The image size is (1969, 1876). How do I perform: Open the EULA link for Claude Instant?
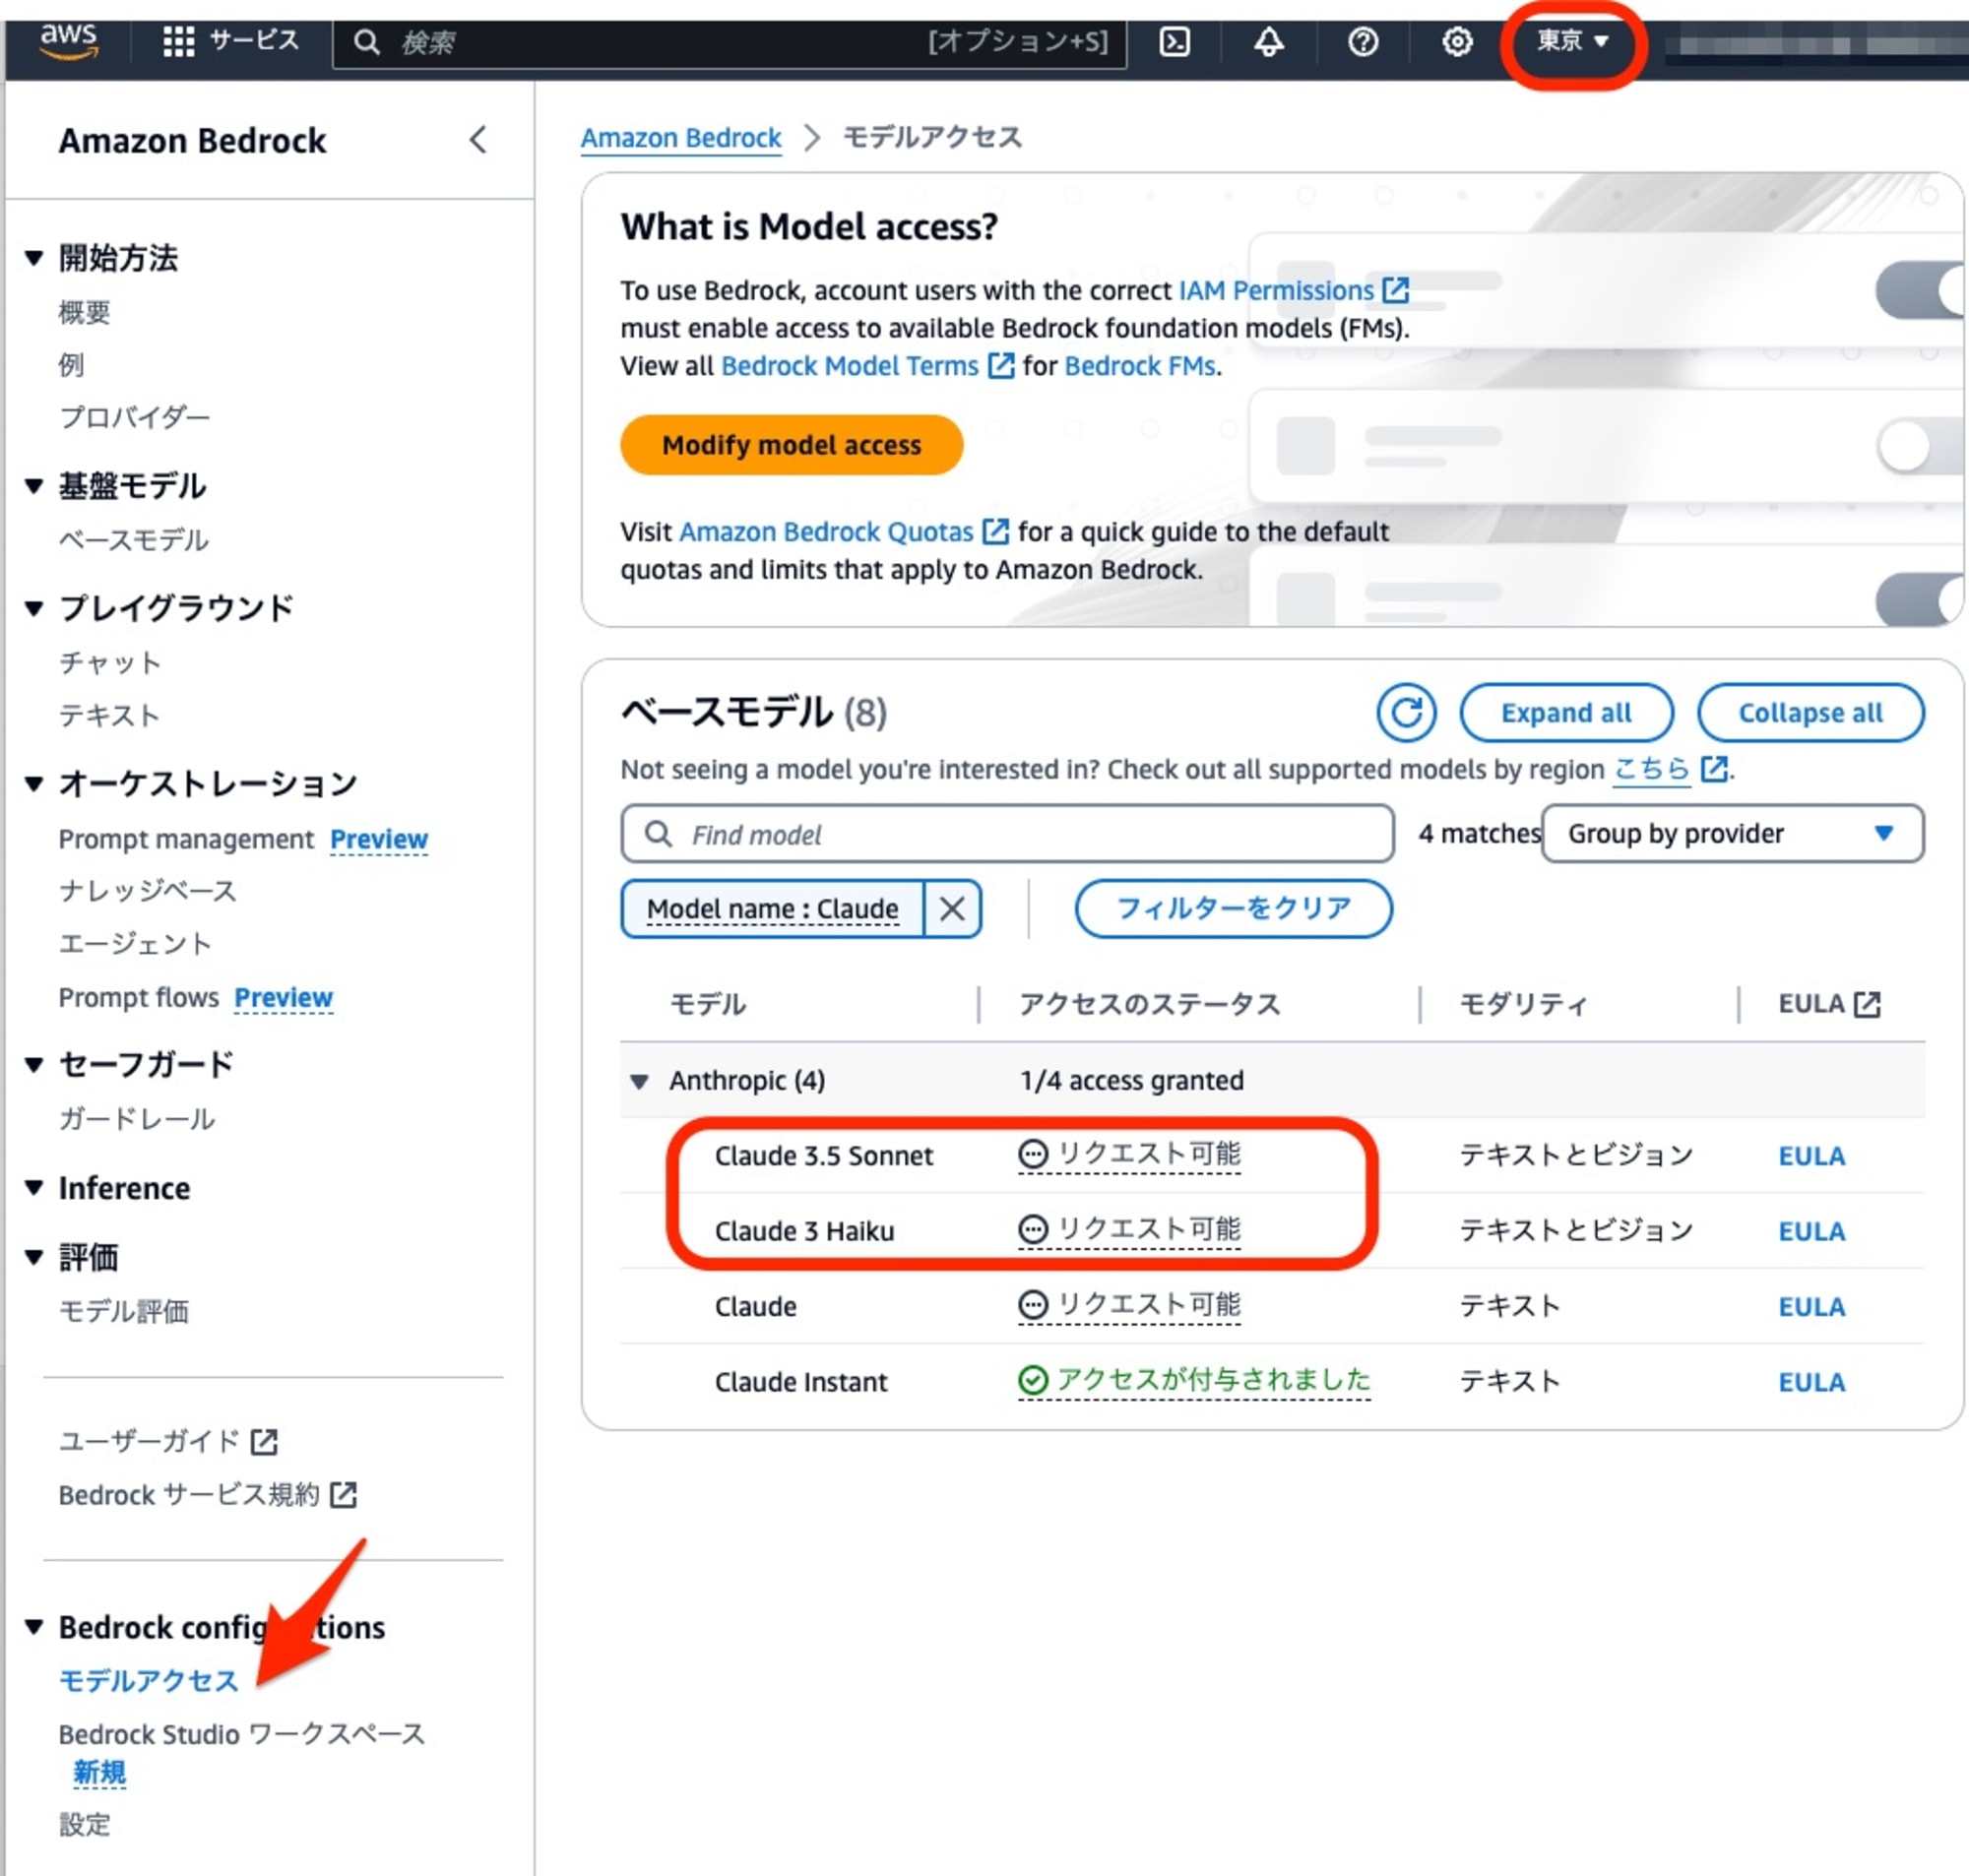(1811, 1382)
